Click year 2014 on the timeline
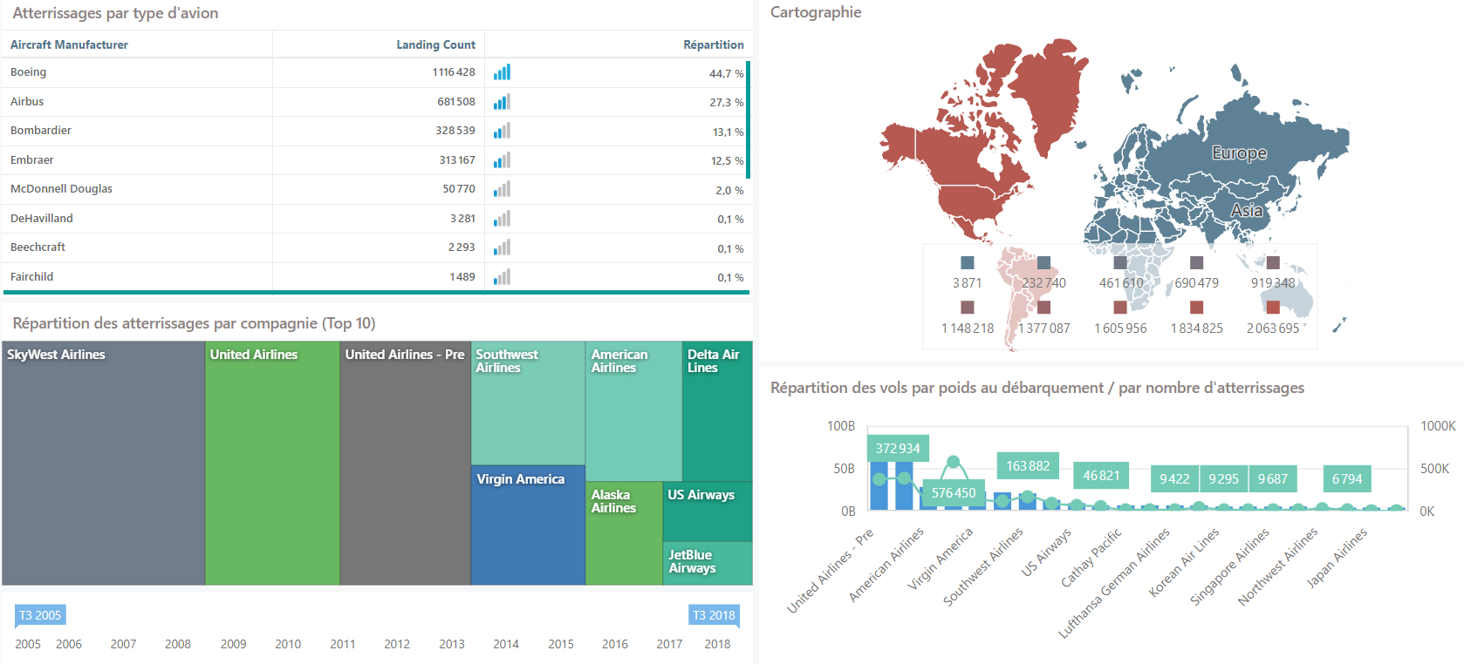This screenshot has width=1464, height=664. tap(506, 644)
